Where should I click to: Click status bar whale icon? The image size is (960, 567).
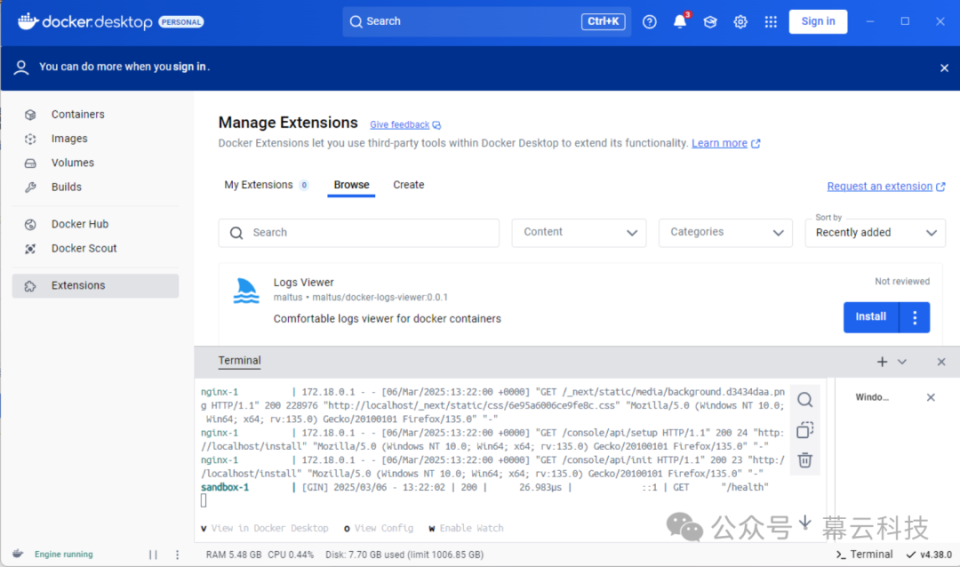click(x=18, y=554)
